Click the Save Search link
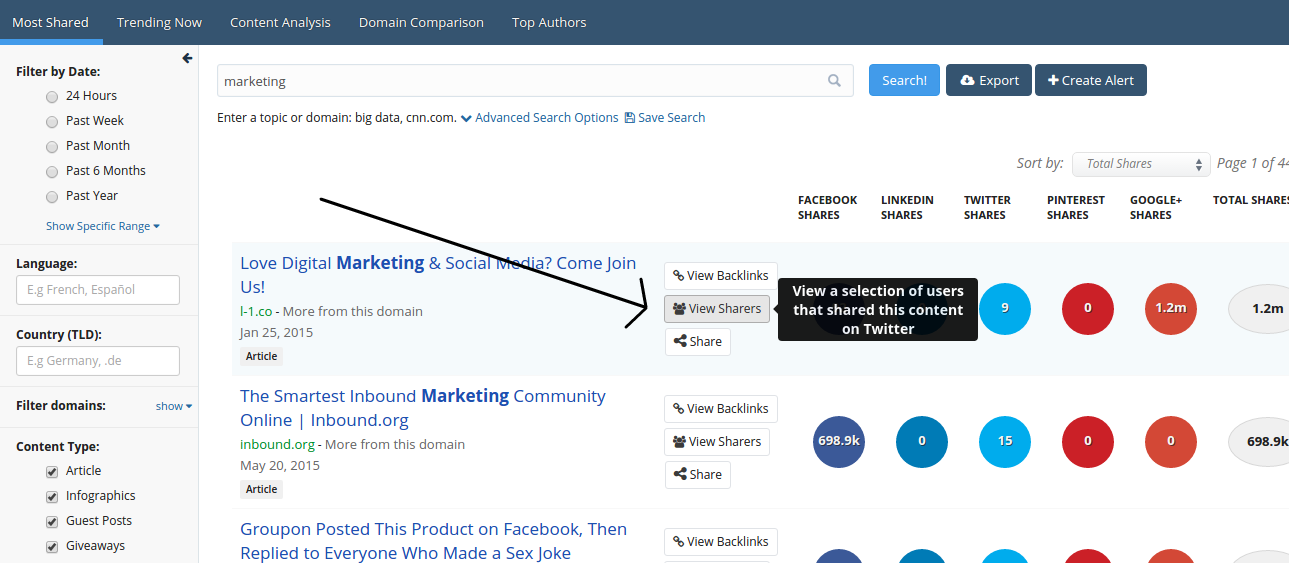This screenshot has height=563, width=1289. pyautogui.click(x=665, y=118)
